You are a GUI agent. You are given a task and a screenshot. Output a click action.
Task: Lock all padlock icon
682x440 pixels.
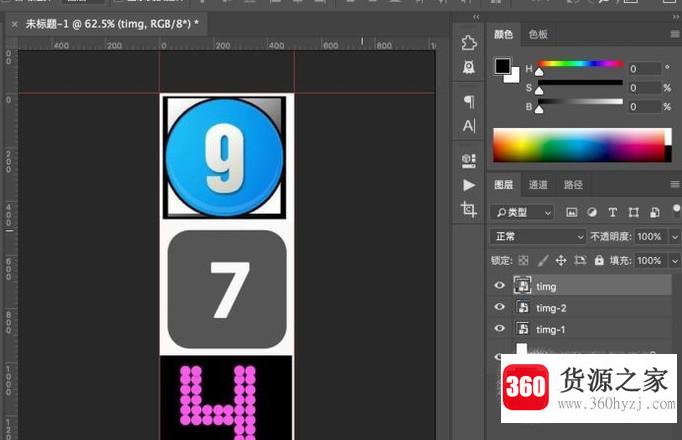pos(599,260)
